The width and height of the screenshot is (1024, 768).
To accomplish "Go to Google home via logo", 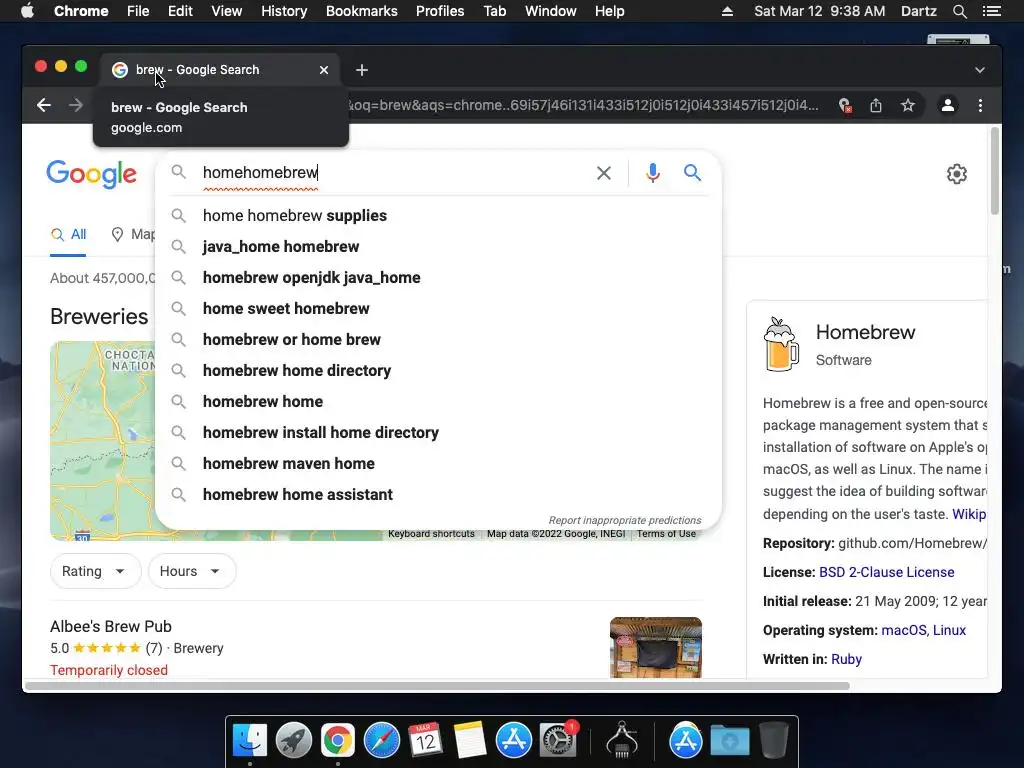I will [91, 174].
